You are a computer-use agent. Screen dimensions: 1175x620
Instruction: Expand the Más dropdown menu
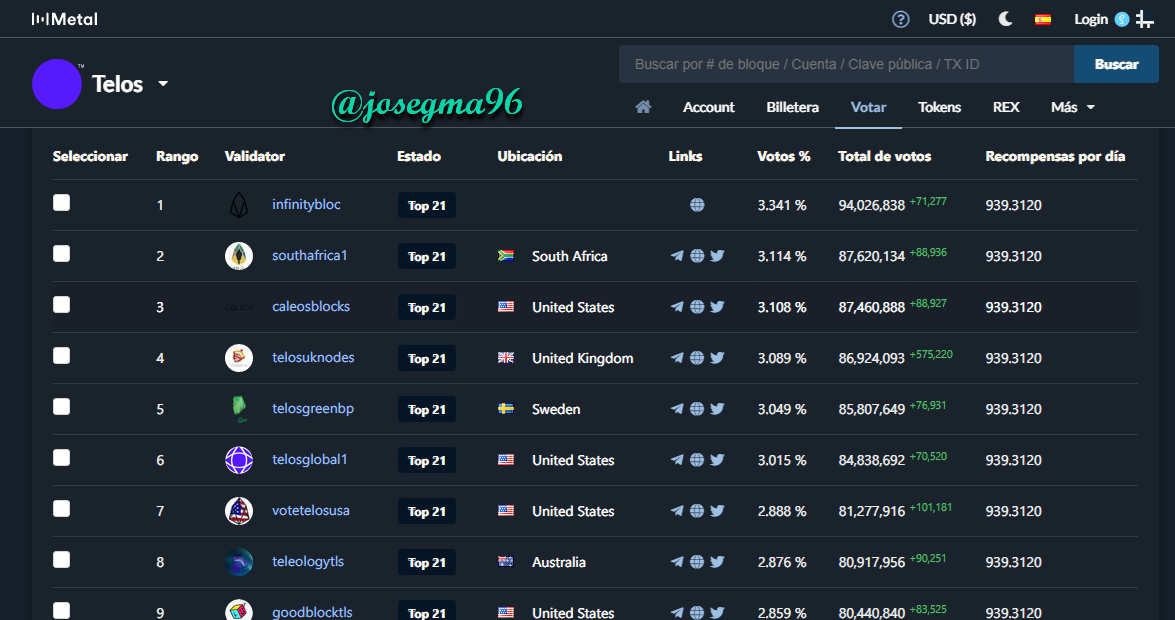coord(1072,107)
